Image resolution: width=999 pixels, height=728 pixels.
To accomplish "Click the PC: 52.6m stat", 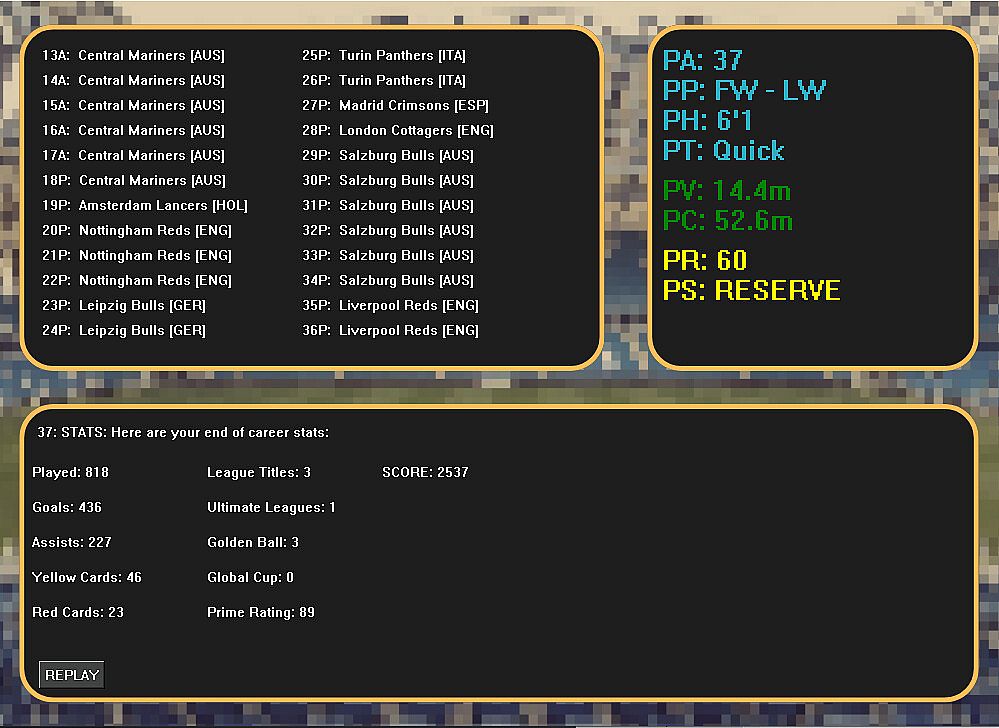I will tap(727, 221).
